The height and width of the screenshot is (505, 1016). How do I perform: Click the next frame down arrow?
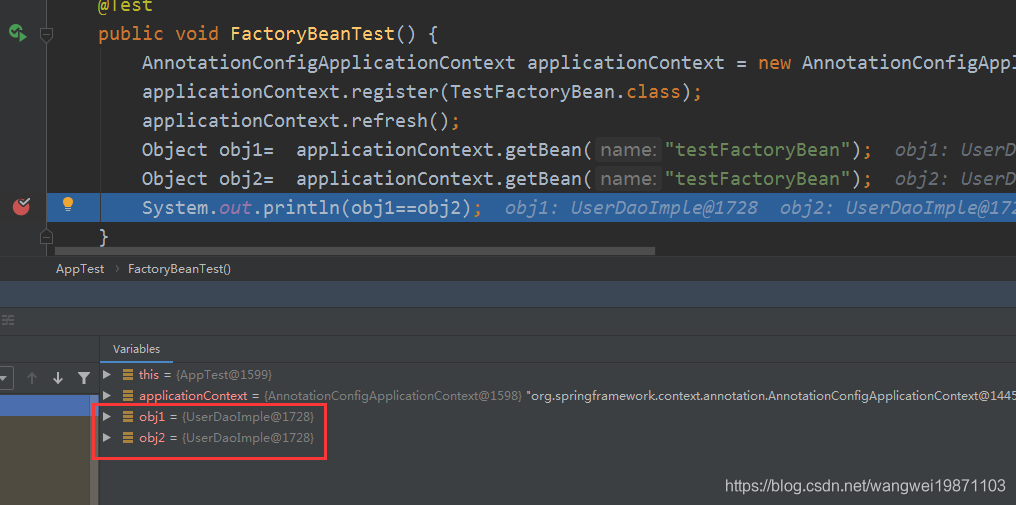pyautogui.click(x=58, y=377)
